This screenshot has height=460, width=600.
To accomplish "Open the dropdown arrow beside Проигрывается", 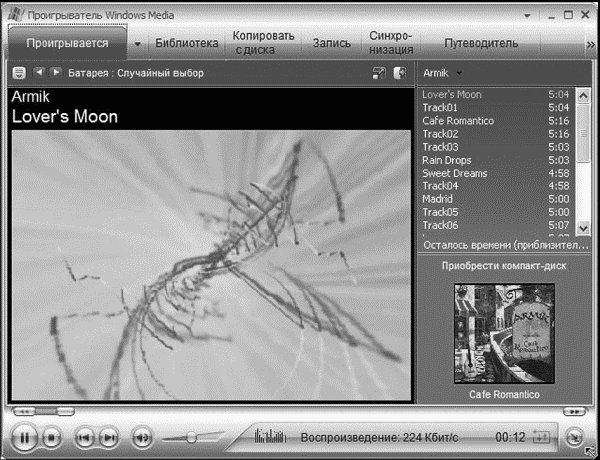I will [x=137, y=44].
